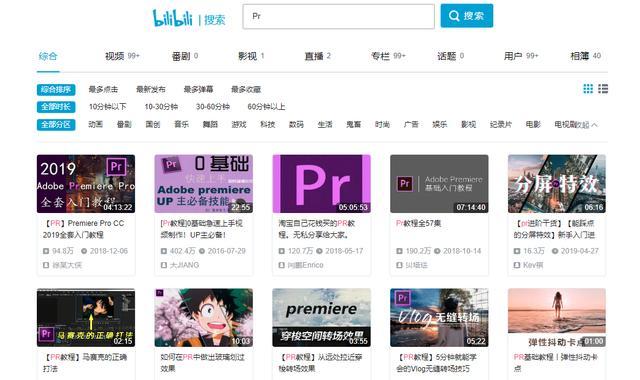Filter by 鬼畜 category
This screenshot has height=380, width=640.
coord(353,124)
